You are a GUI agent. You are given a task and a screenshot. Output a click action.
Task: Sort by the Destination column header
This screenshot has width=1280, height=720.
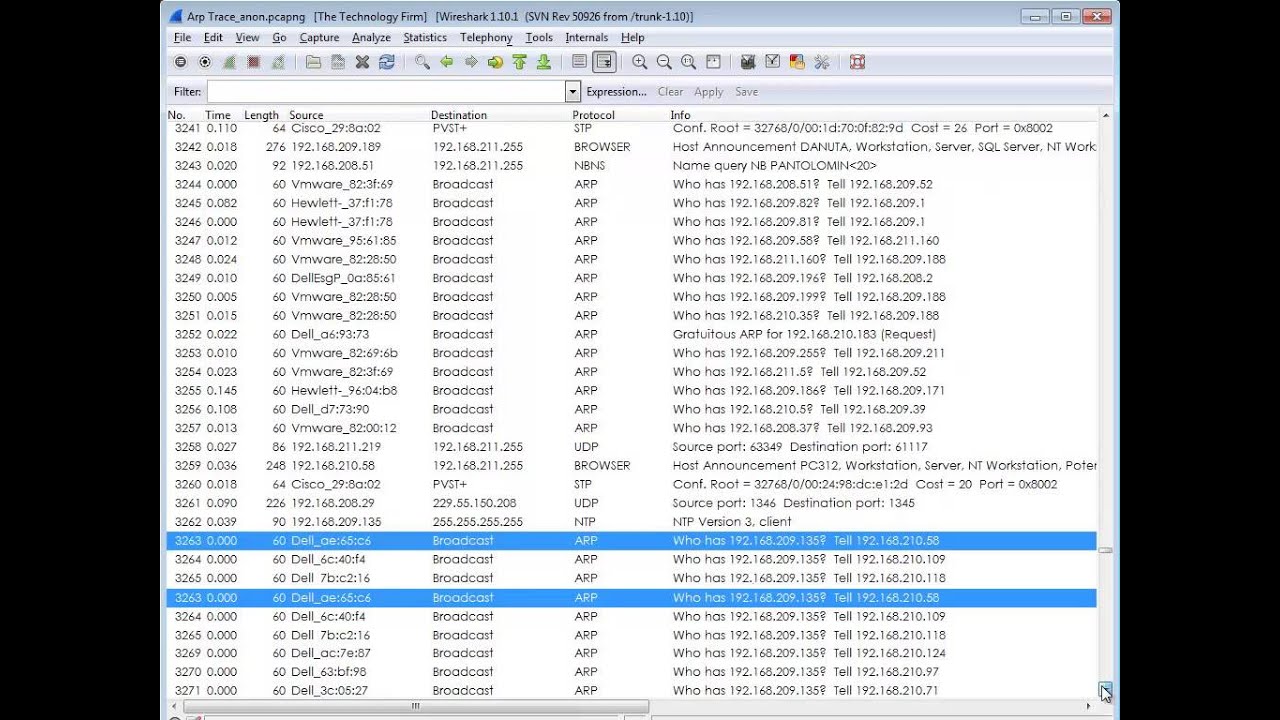(x=459, y=115)
